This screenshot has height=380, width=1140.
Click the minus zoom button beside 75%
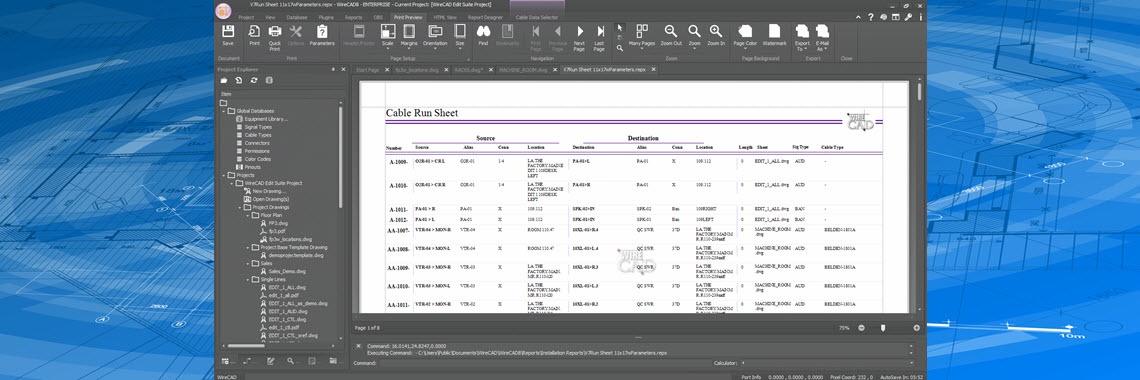pos(862,328)
